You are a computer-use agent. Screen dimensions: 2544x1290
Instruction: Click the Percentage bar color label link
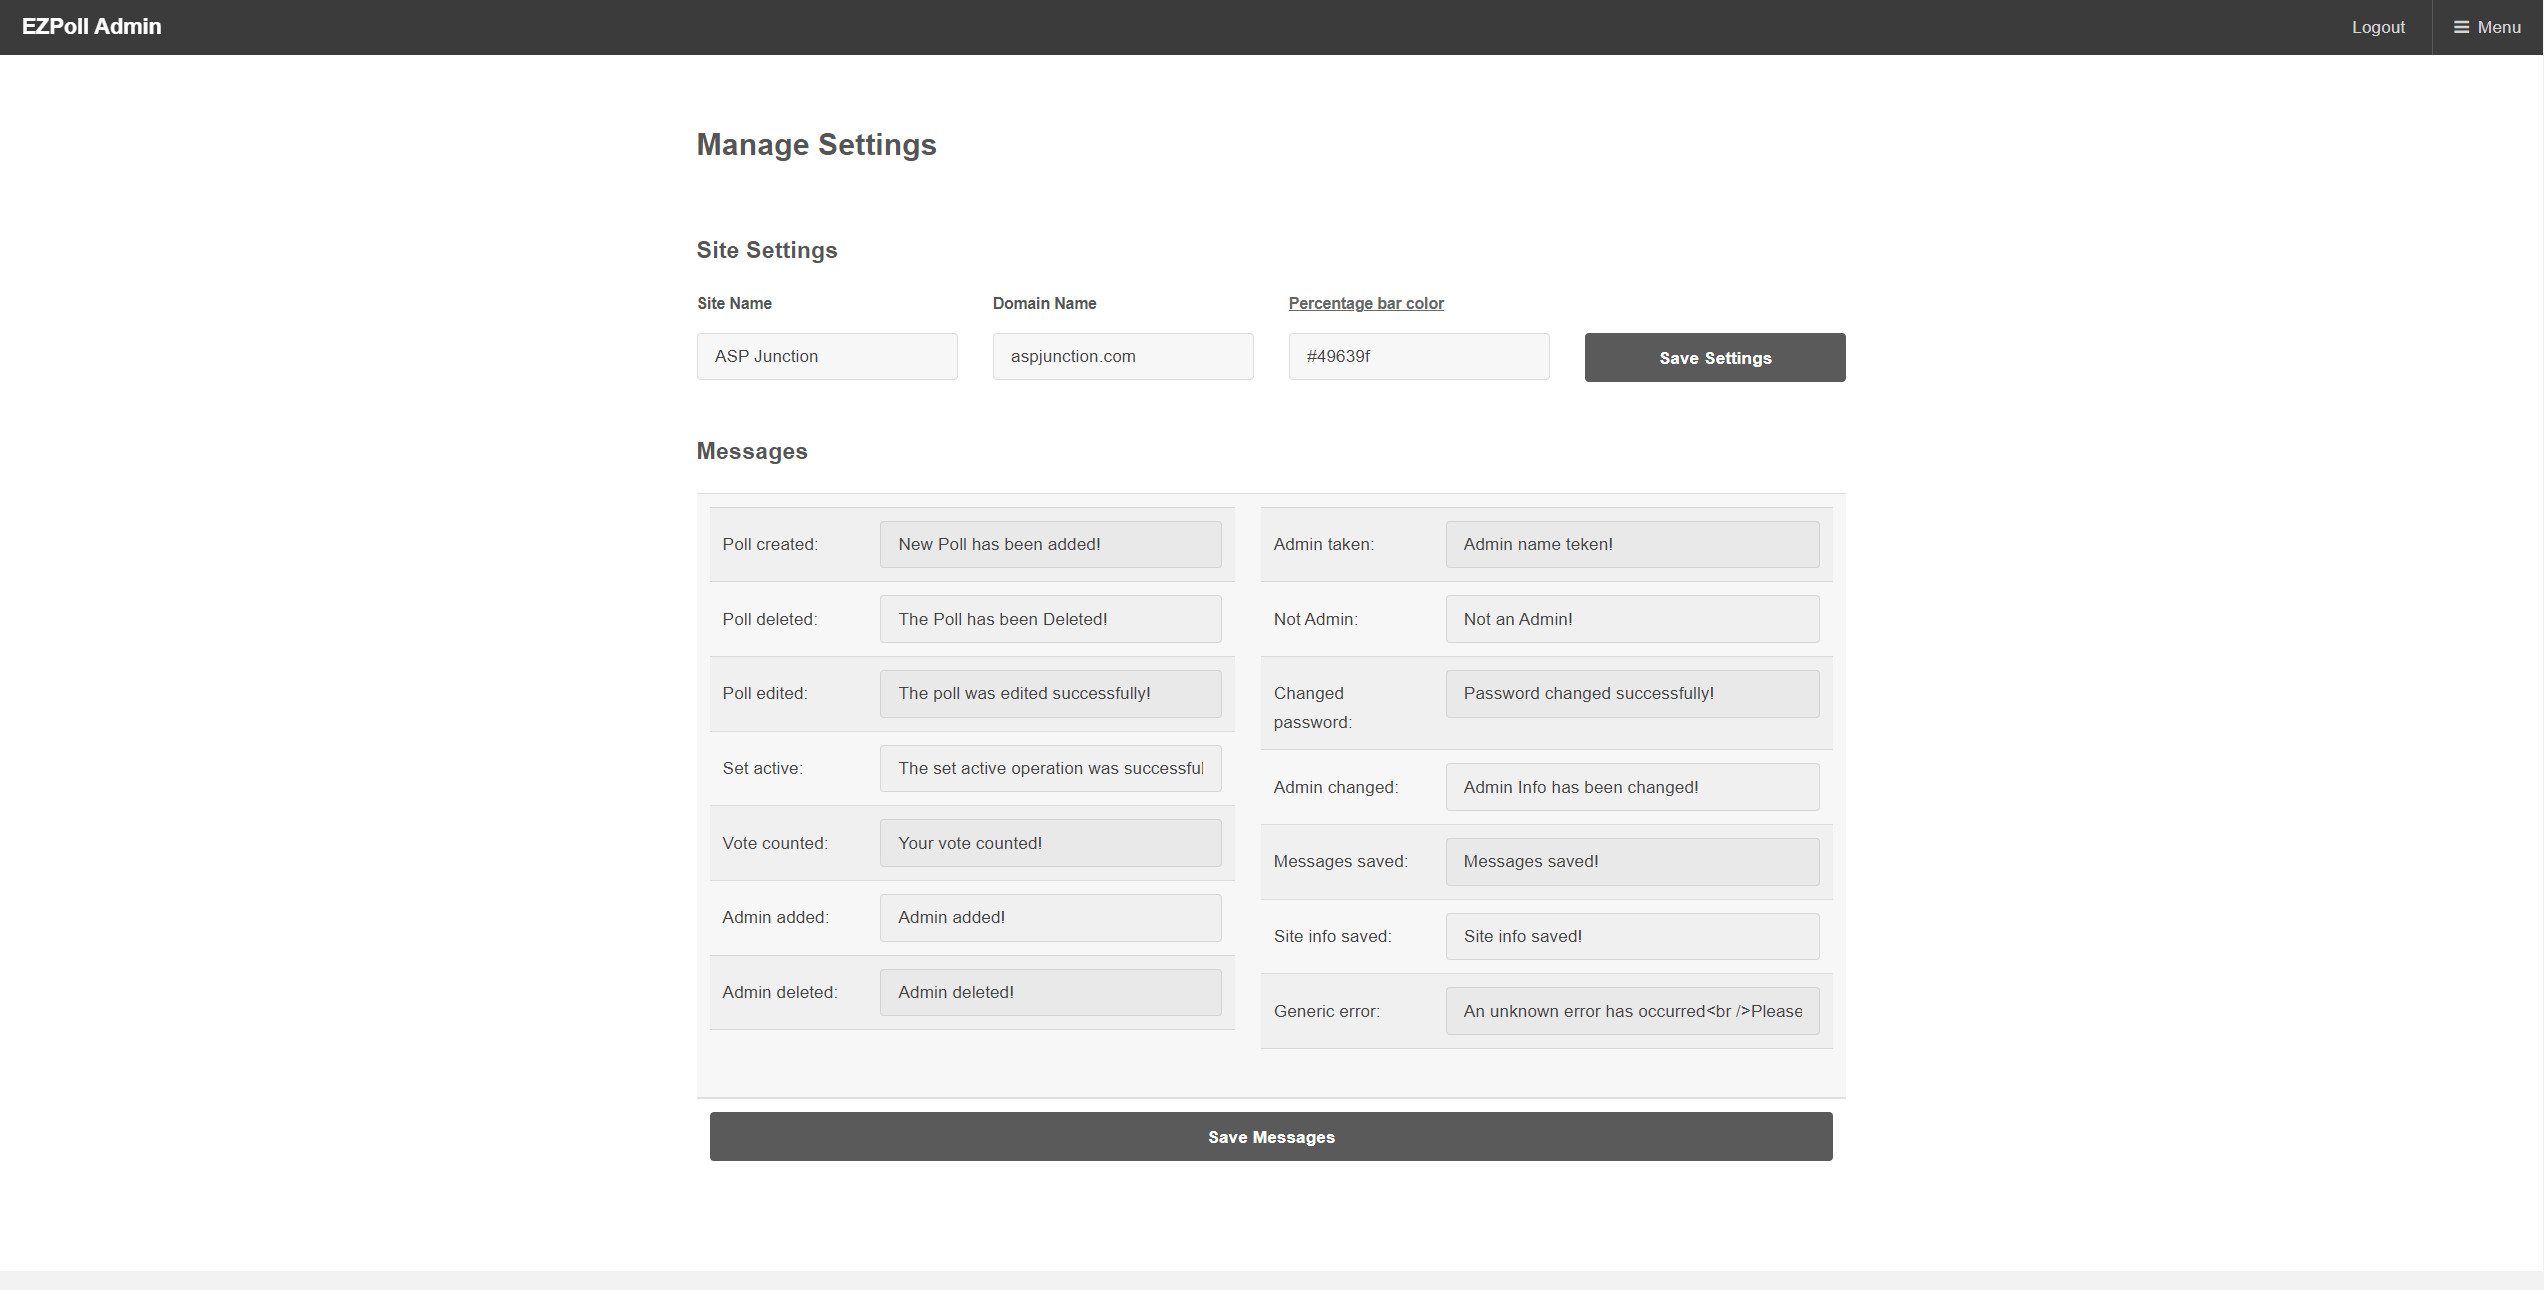[x=1365, y=303]
